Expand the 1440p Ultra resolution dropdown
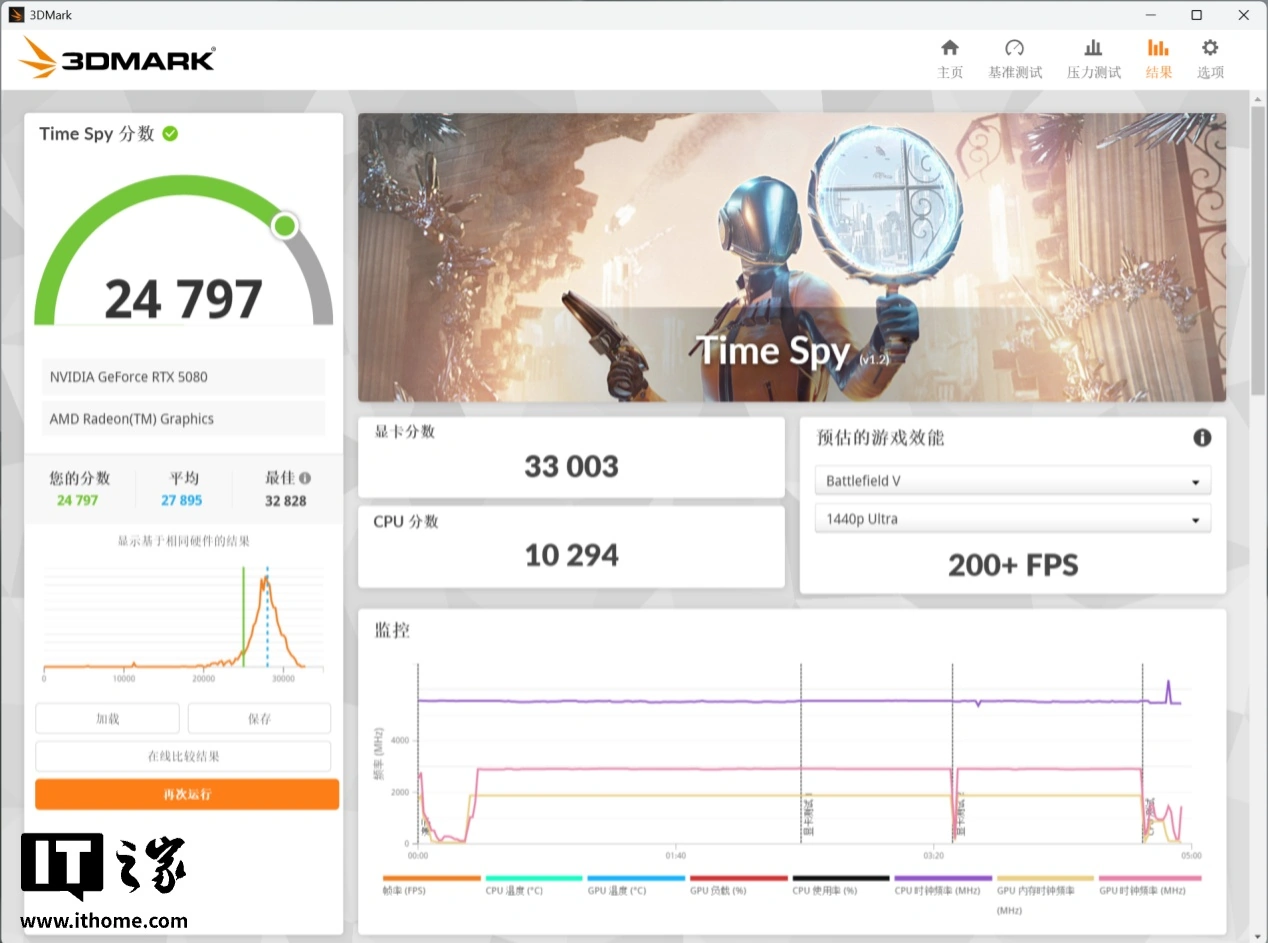Viewport: 1268px width, 943px height. pos(1012,519)
